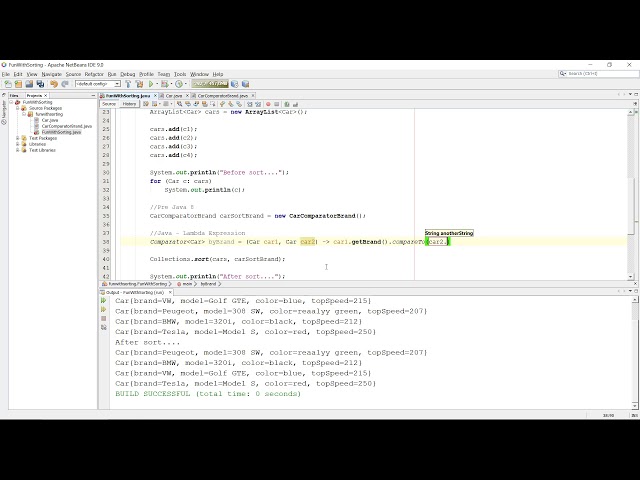The width and height of the screenshot is (640, 480).
Task: Run the project with green play icon
Action: click(x=151, y=84)
